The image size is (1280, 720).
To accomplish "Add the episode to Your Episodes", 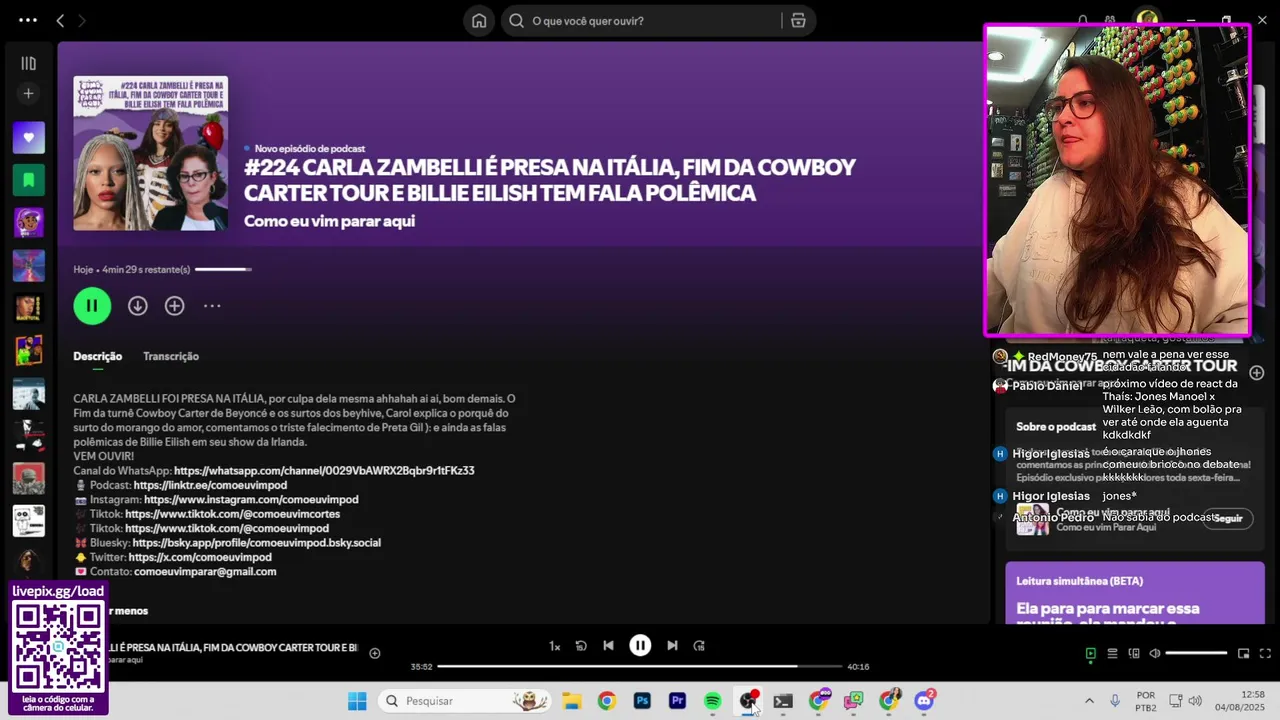I will [x=175, y=306].
